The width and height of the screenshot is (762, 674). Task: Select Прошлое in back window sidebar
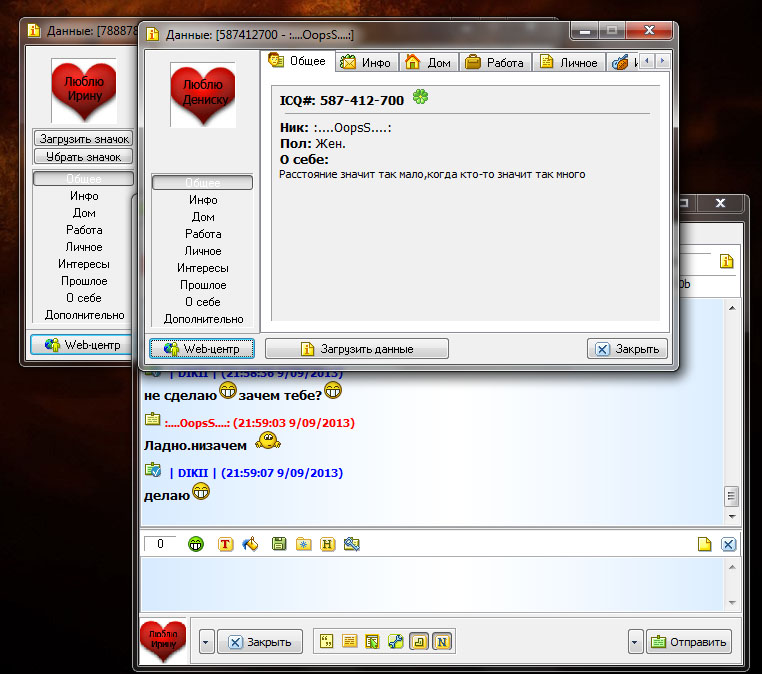84,281
